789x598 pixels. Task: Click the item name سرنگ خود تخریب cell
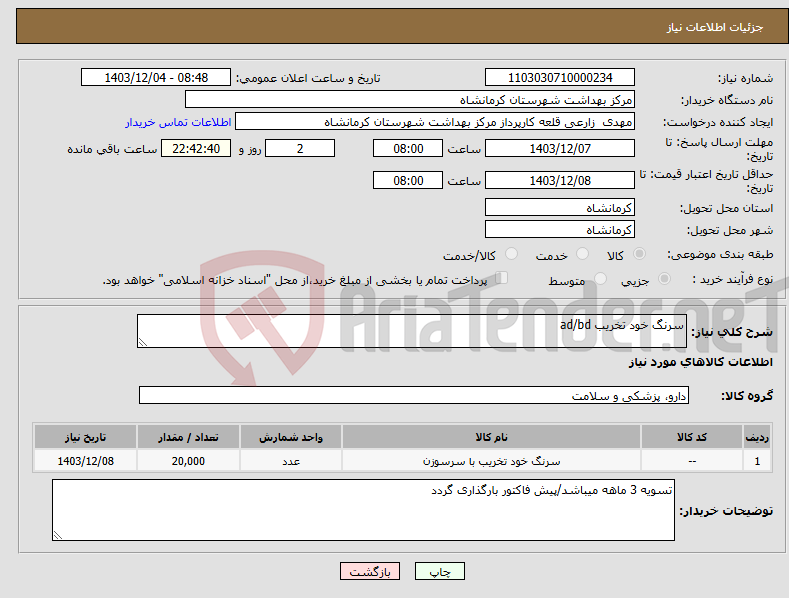pos(491,461)
